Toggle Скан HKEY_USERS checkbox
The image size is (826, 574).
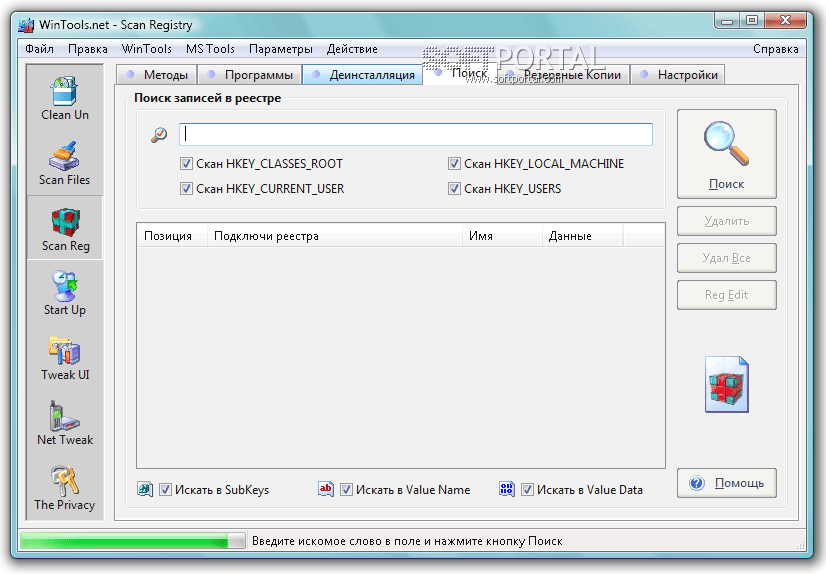click(454, 189)
